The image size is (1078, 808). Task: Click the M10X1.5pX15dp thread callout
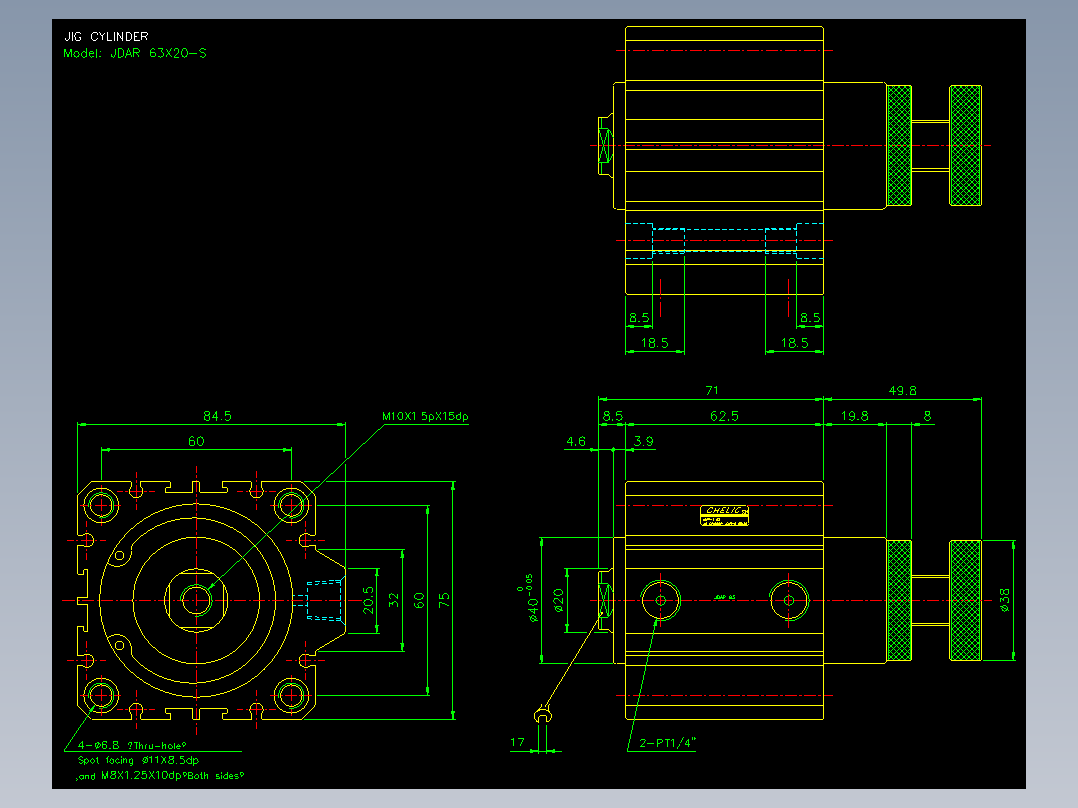pos(425,416)
